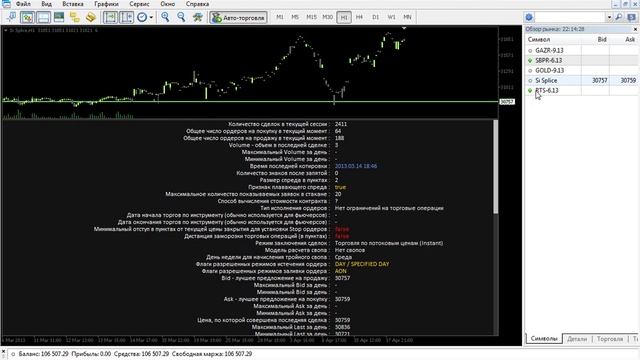
Task: Toggle the Market Watch panel icon
Action: (x=27, y=17)
